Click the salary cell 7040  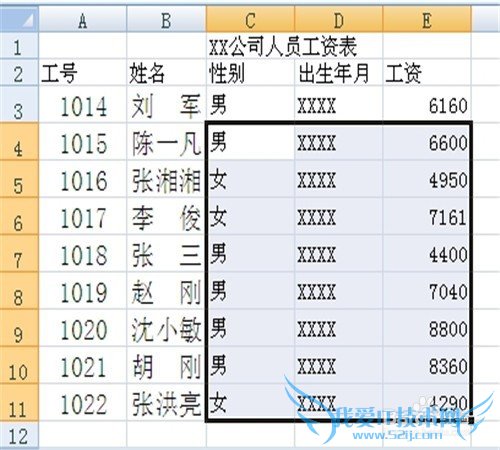(x=427, y=291)
